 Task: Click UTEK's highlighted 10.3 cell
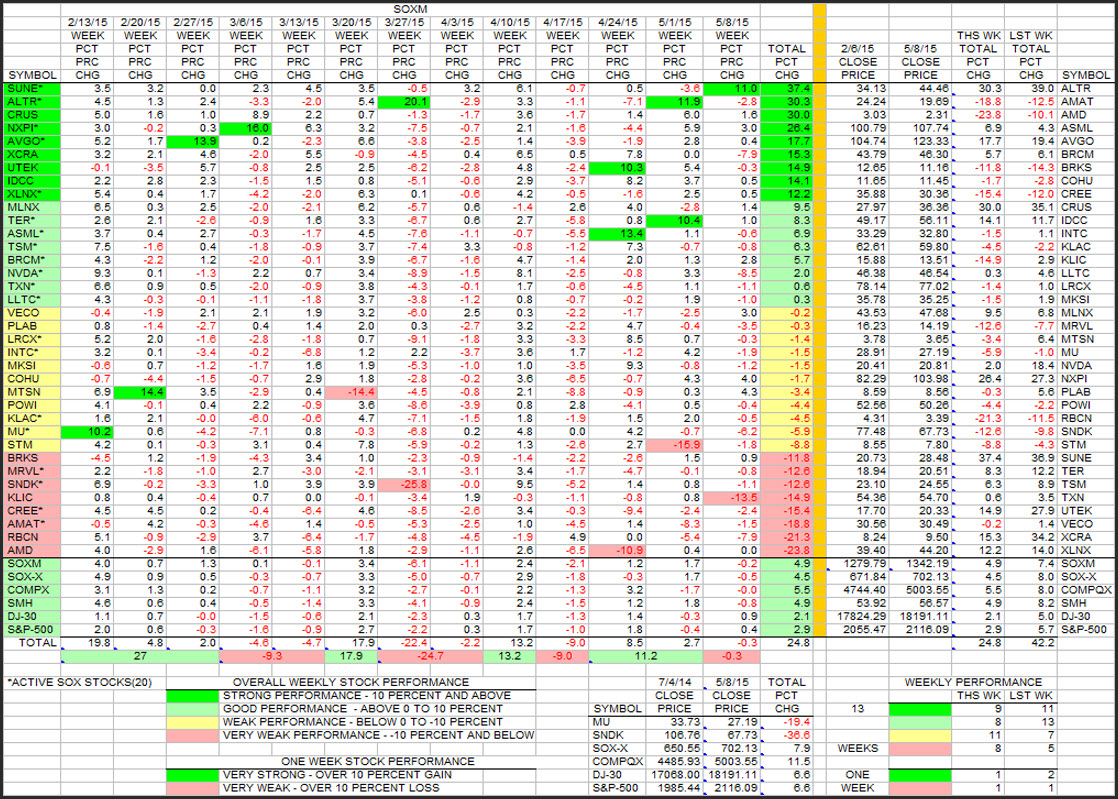tap(617, 167)
